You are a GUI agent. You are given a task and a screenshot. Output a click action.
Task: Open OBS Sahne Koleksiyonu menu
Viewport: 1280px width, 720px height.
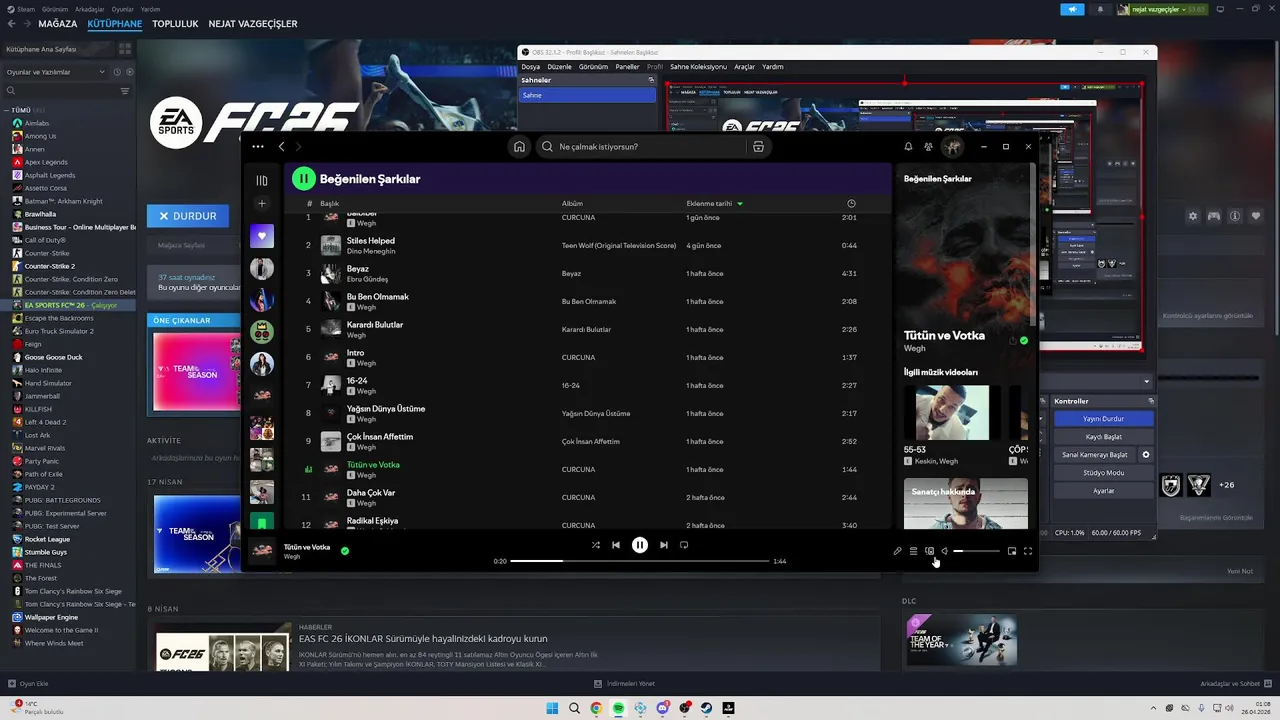tap(698, 66)
